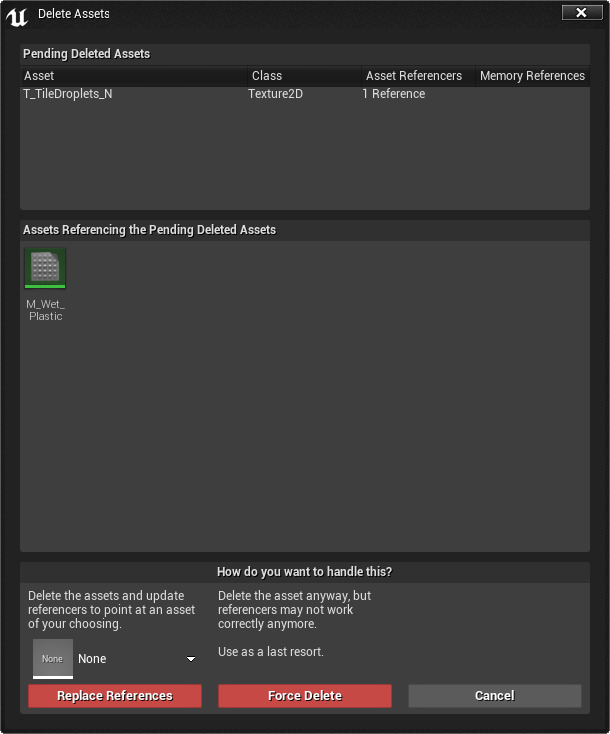Click the Force Delete button
The height and width of the screenshot is (734, 610).
click(305, 696)
